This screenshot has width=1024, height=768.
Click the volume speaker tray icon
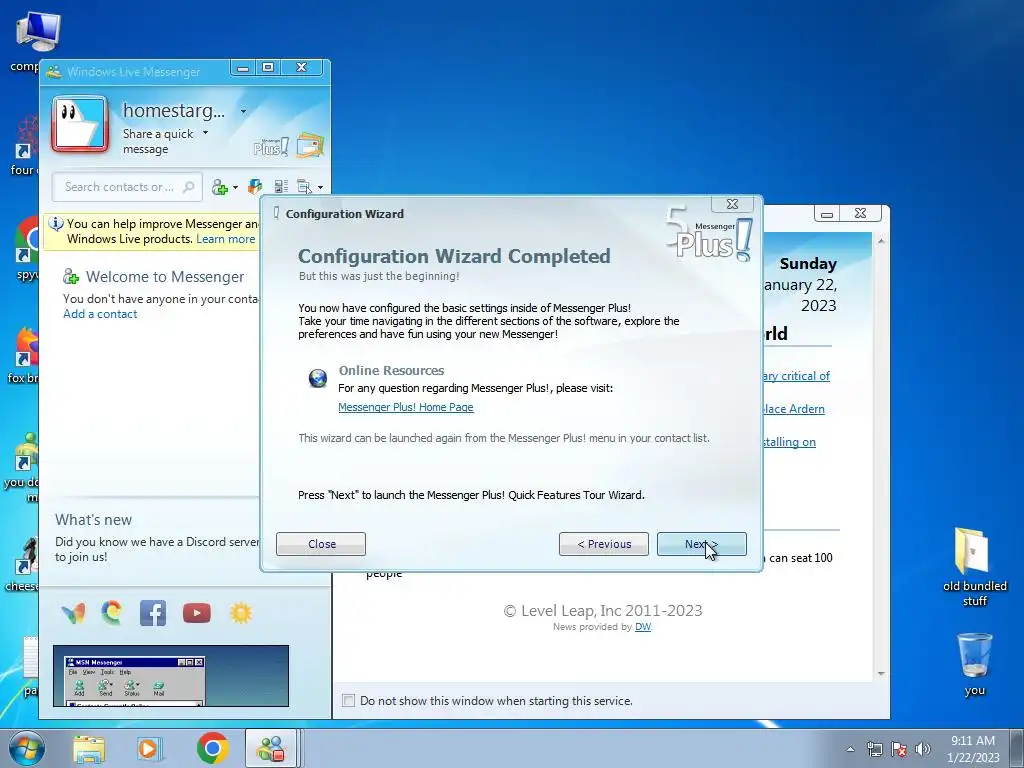[x=923, y=749]
